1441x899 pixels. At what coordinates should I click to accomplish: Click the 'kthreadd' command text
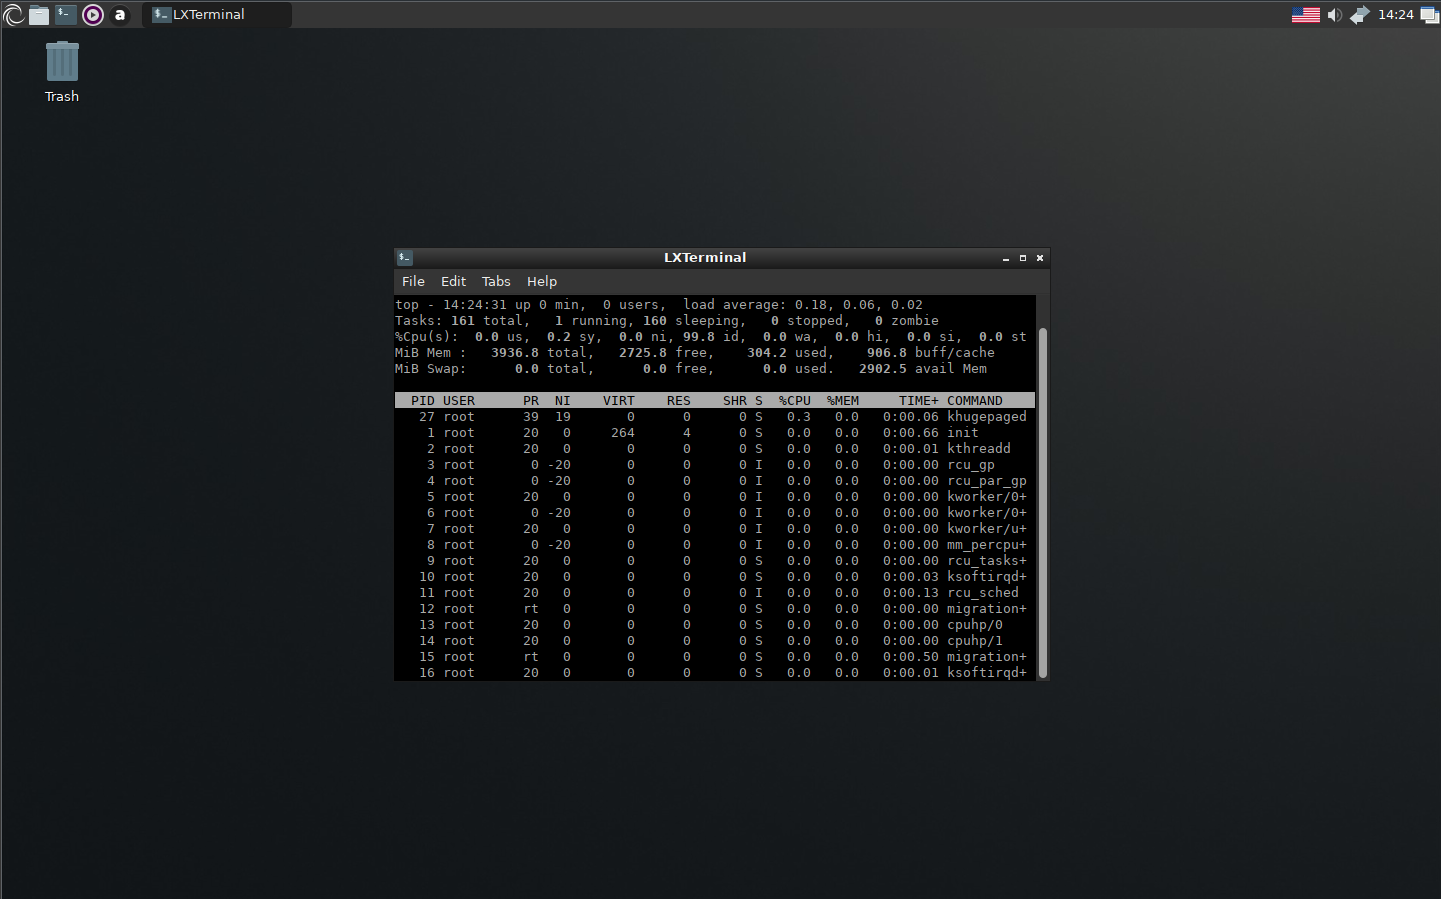click(979, 449)
